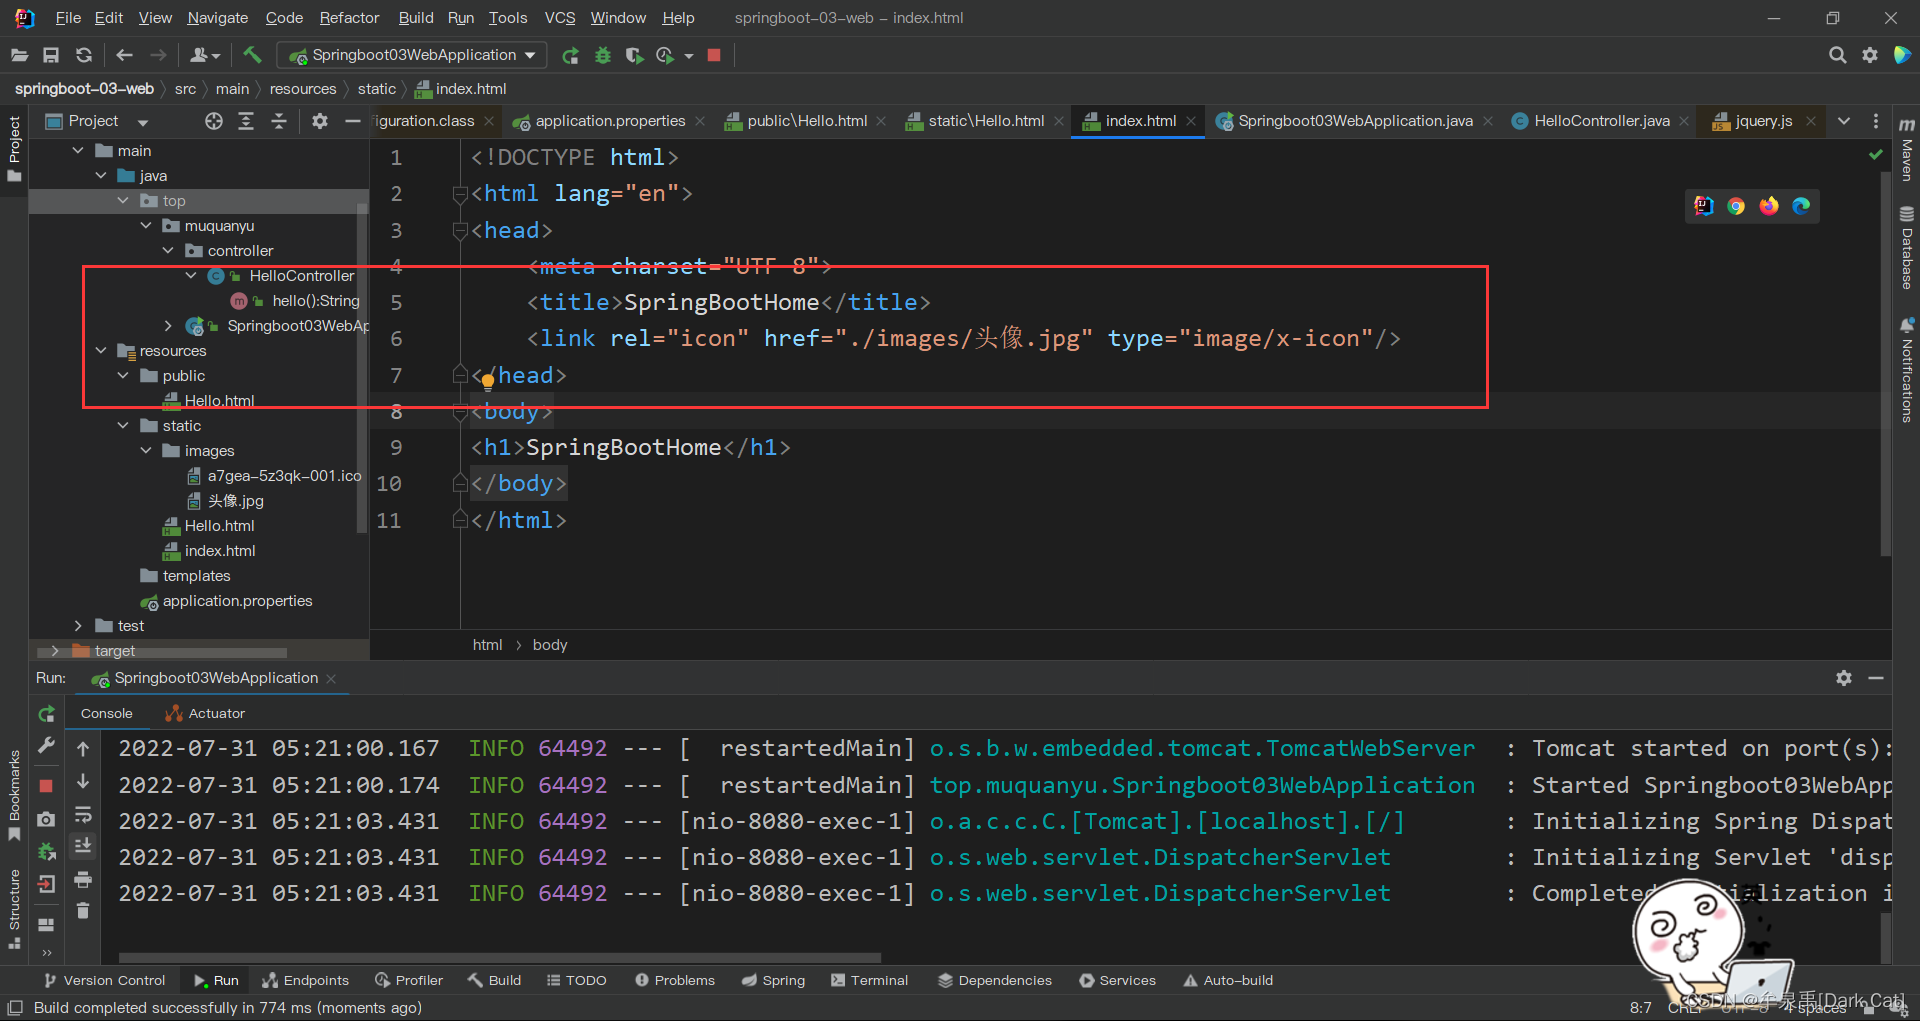Open the run configuration dropdown
The image size is (1920, 1021).
tap(530, 55)
